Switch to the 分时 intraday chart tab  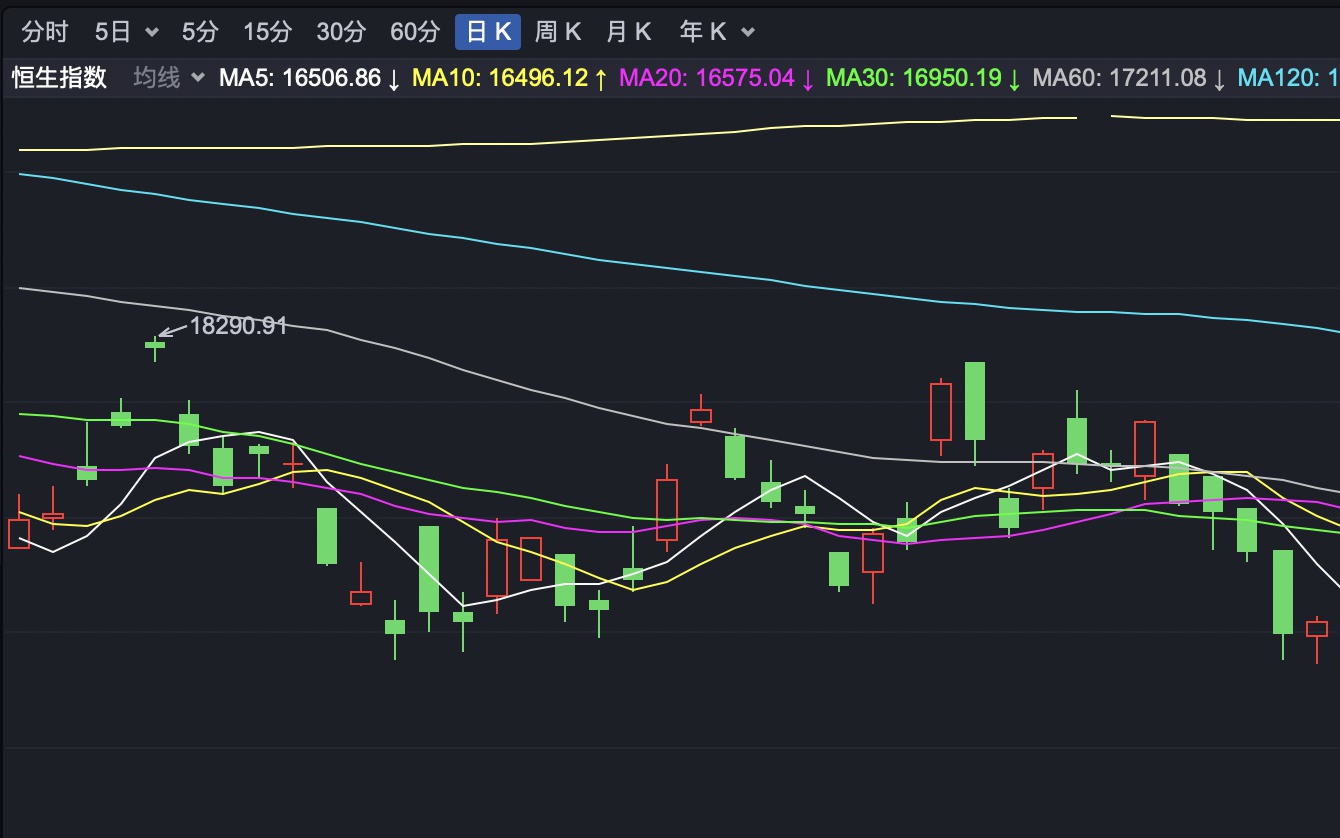pyautogui.click(x=45, y=32)
